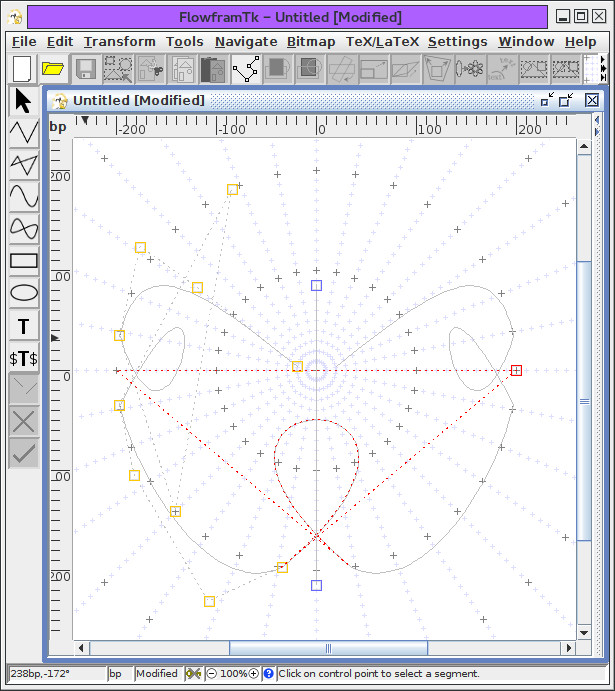Toggle the edit path mode button
Screen dimensions: 615x691
(x=246, y=69)
